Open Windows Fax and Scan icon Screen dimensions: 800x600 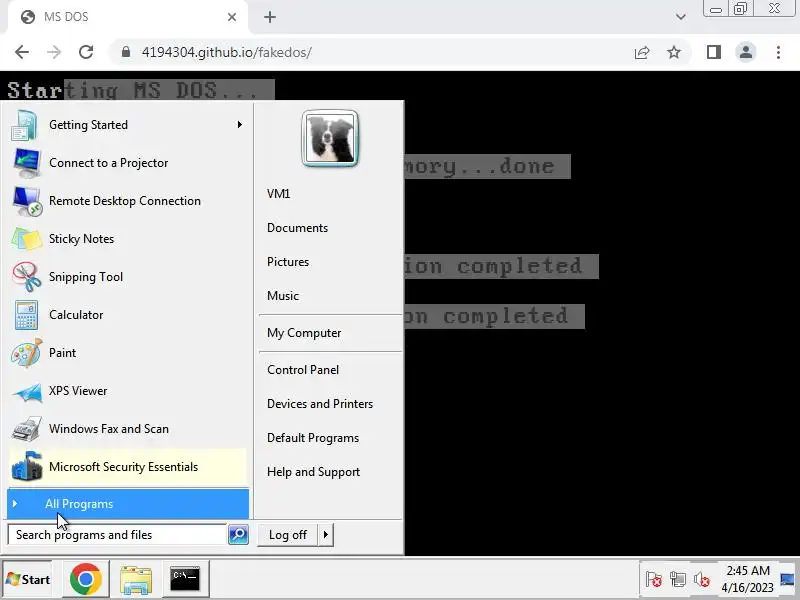click(27, 429)
